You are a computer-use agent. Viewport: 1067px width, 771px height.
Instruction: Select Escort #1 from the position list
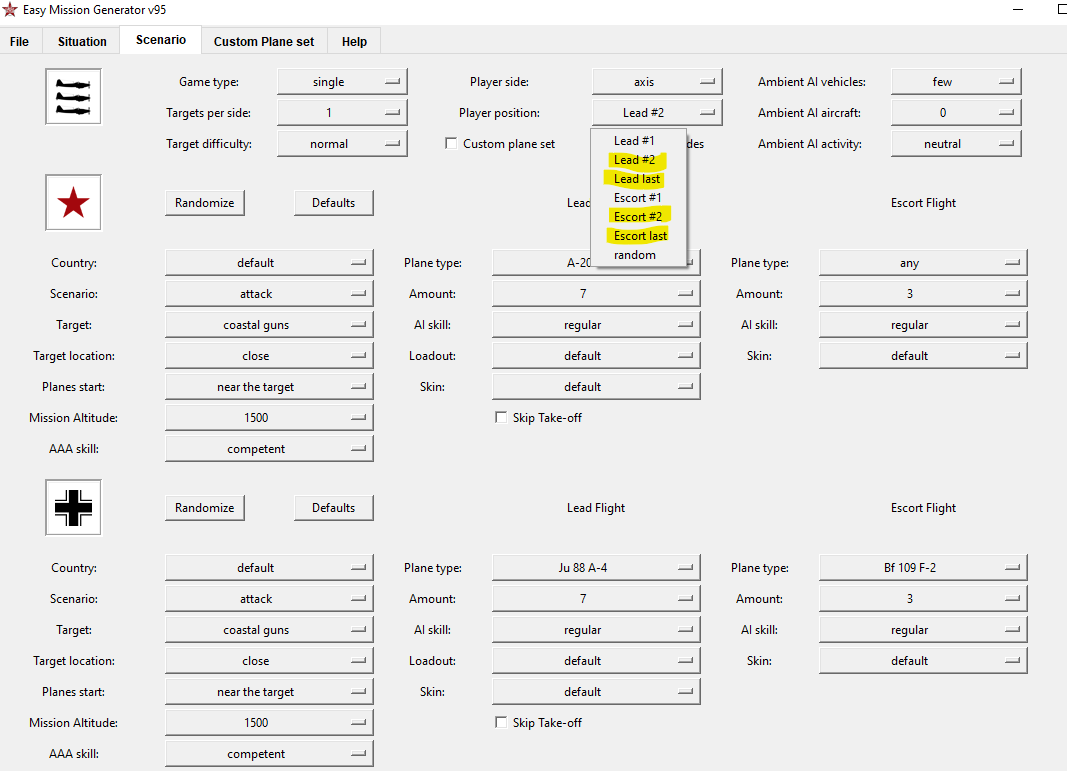click(638, 197)
